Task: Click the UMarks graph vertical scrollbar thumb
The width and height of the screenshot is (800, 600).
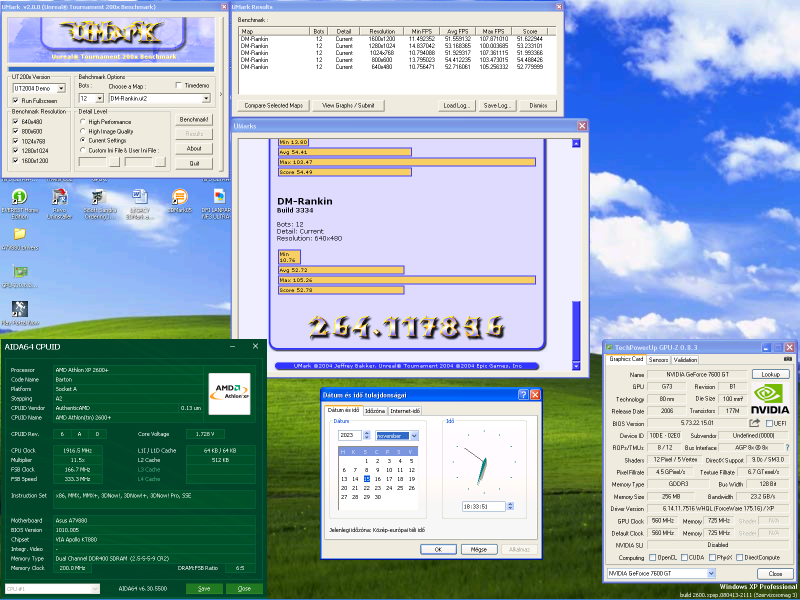Action: [x=576, y=331]
